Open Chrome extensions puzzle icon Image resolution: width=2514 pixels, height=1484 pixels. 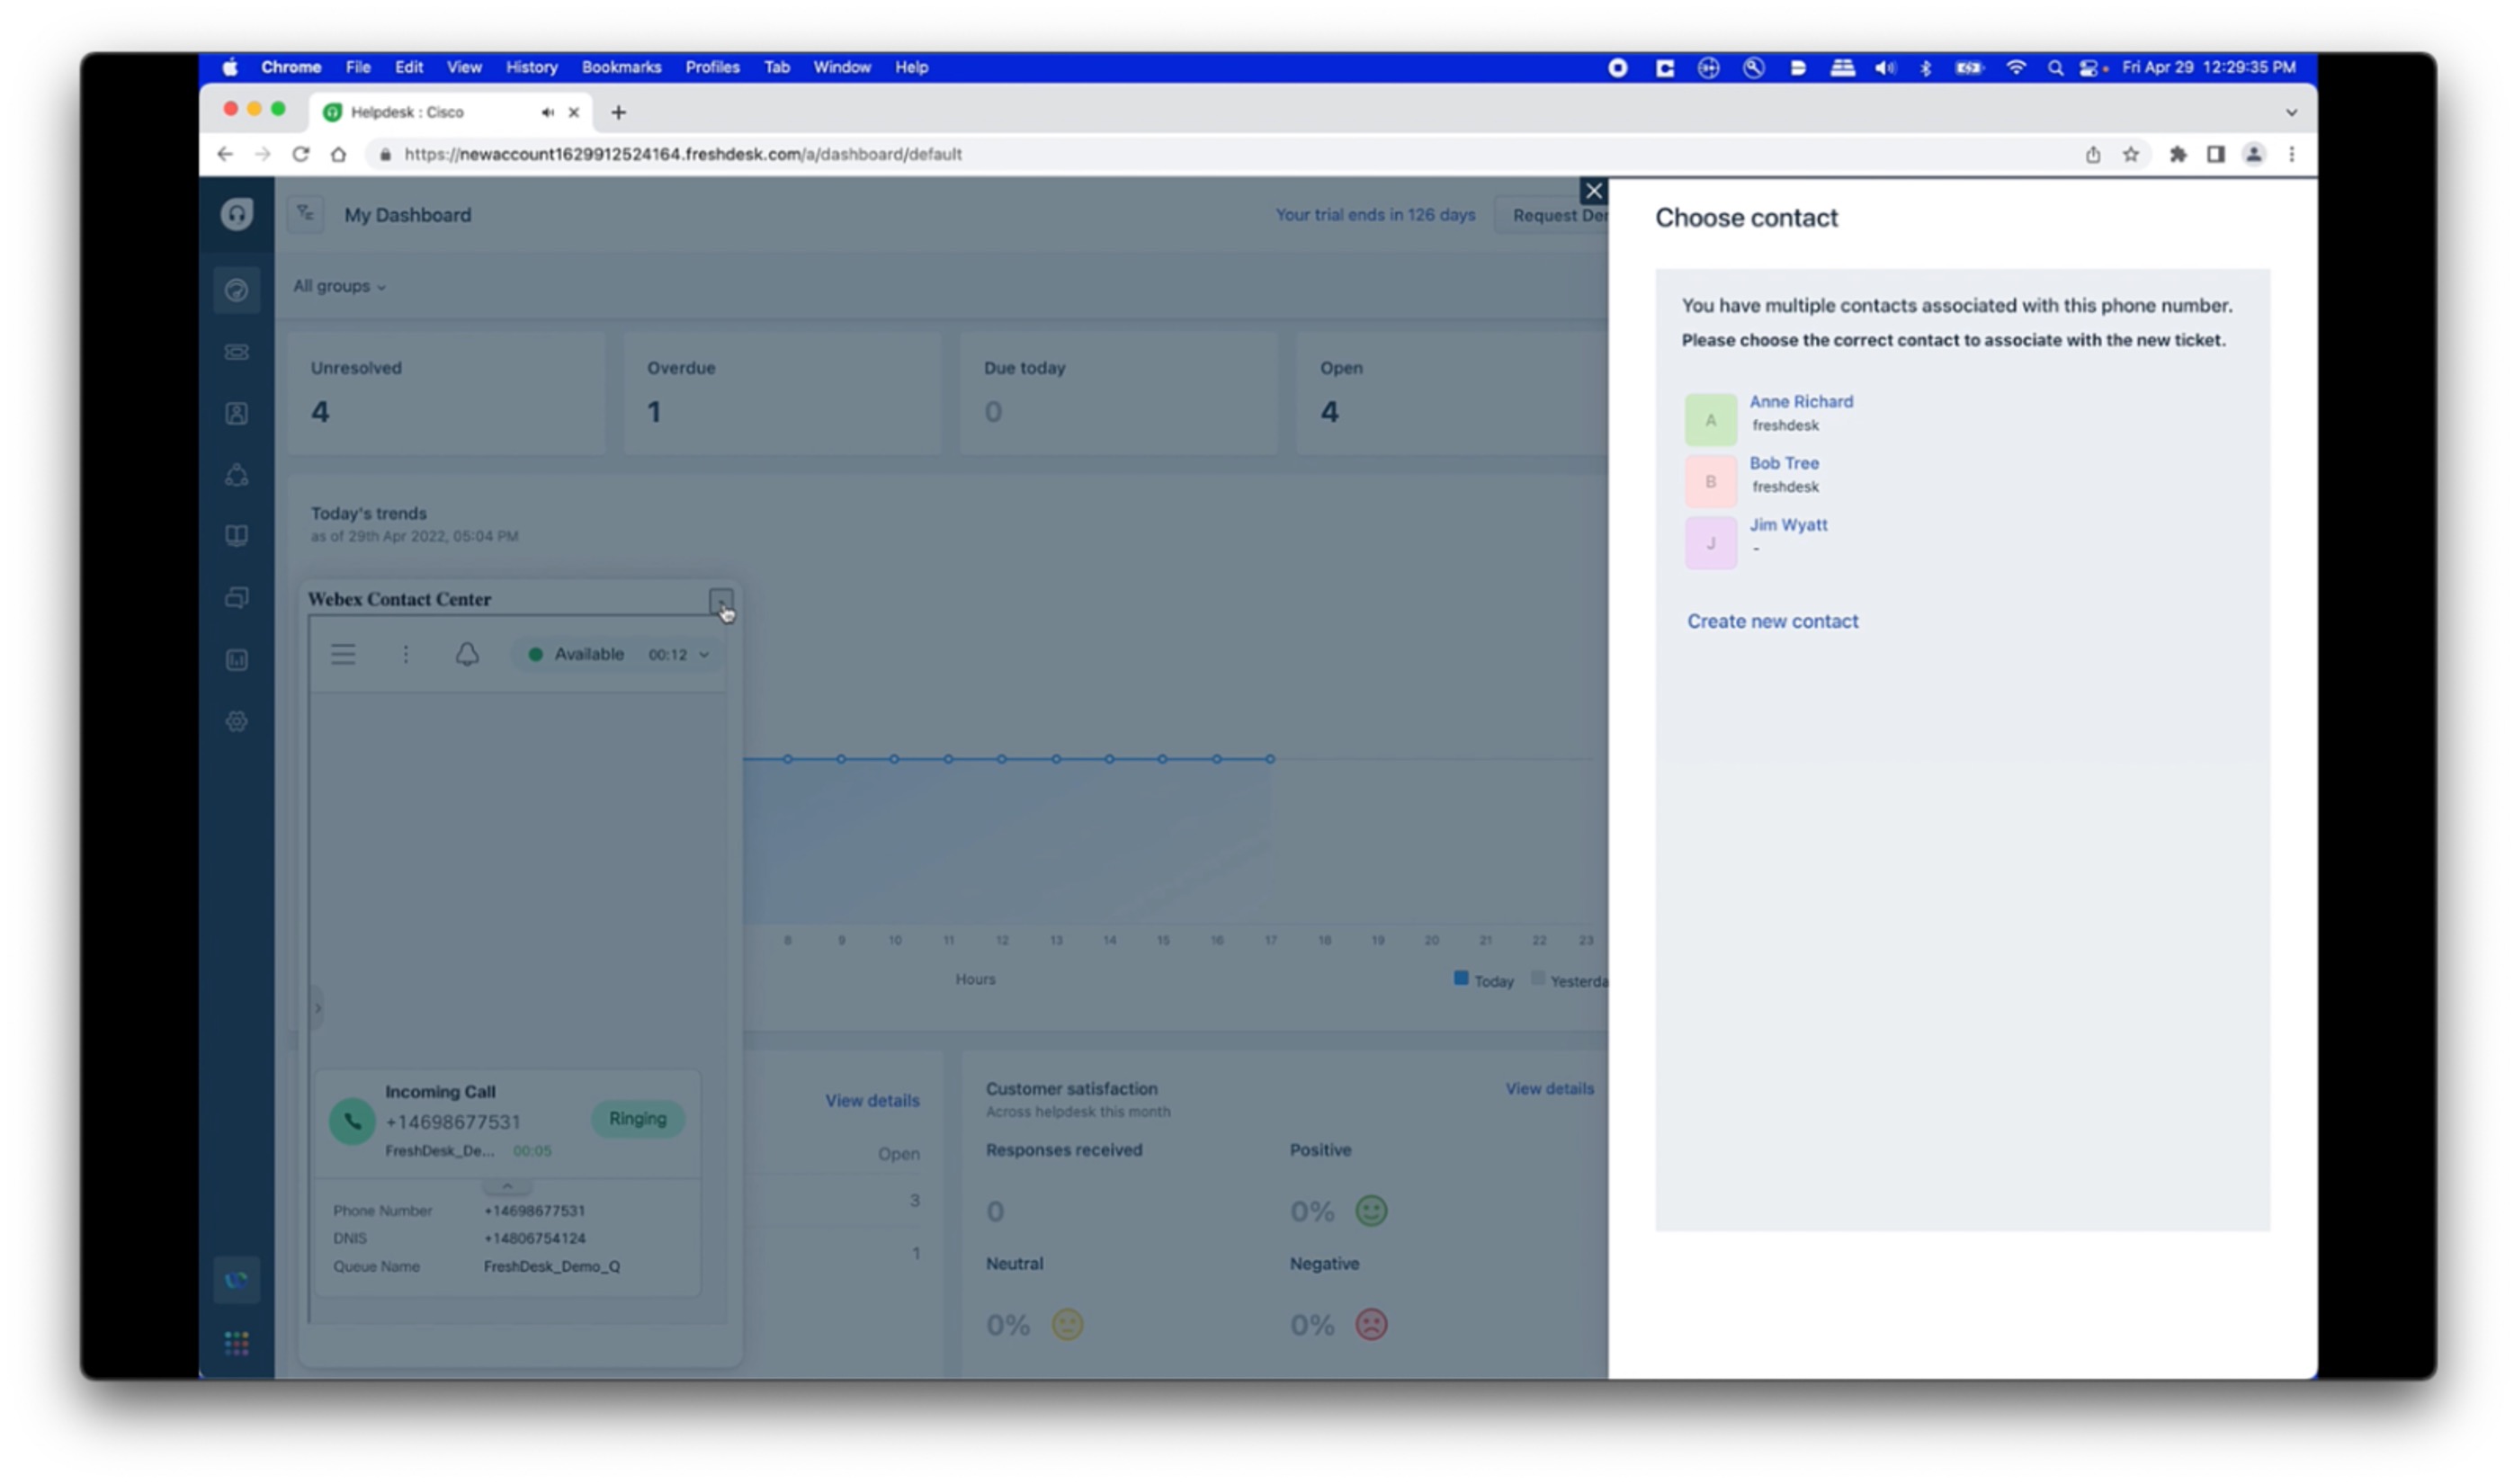click(x=2178, y=154)
